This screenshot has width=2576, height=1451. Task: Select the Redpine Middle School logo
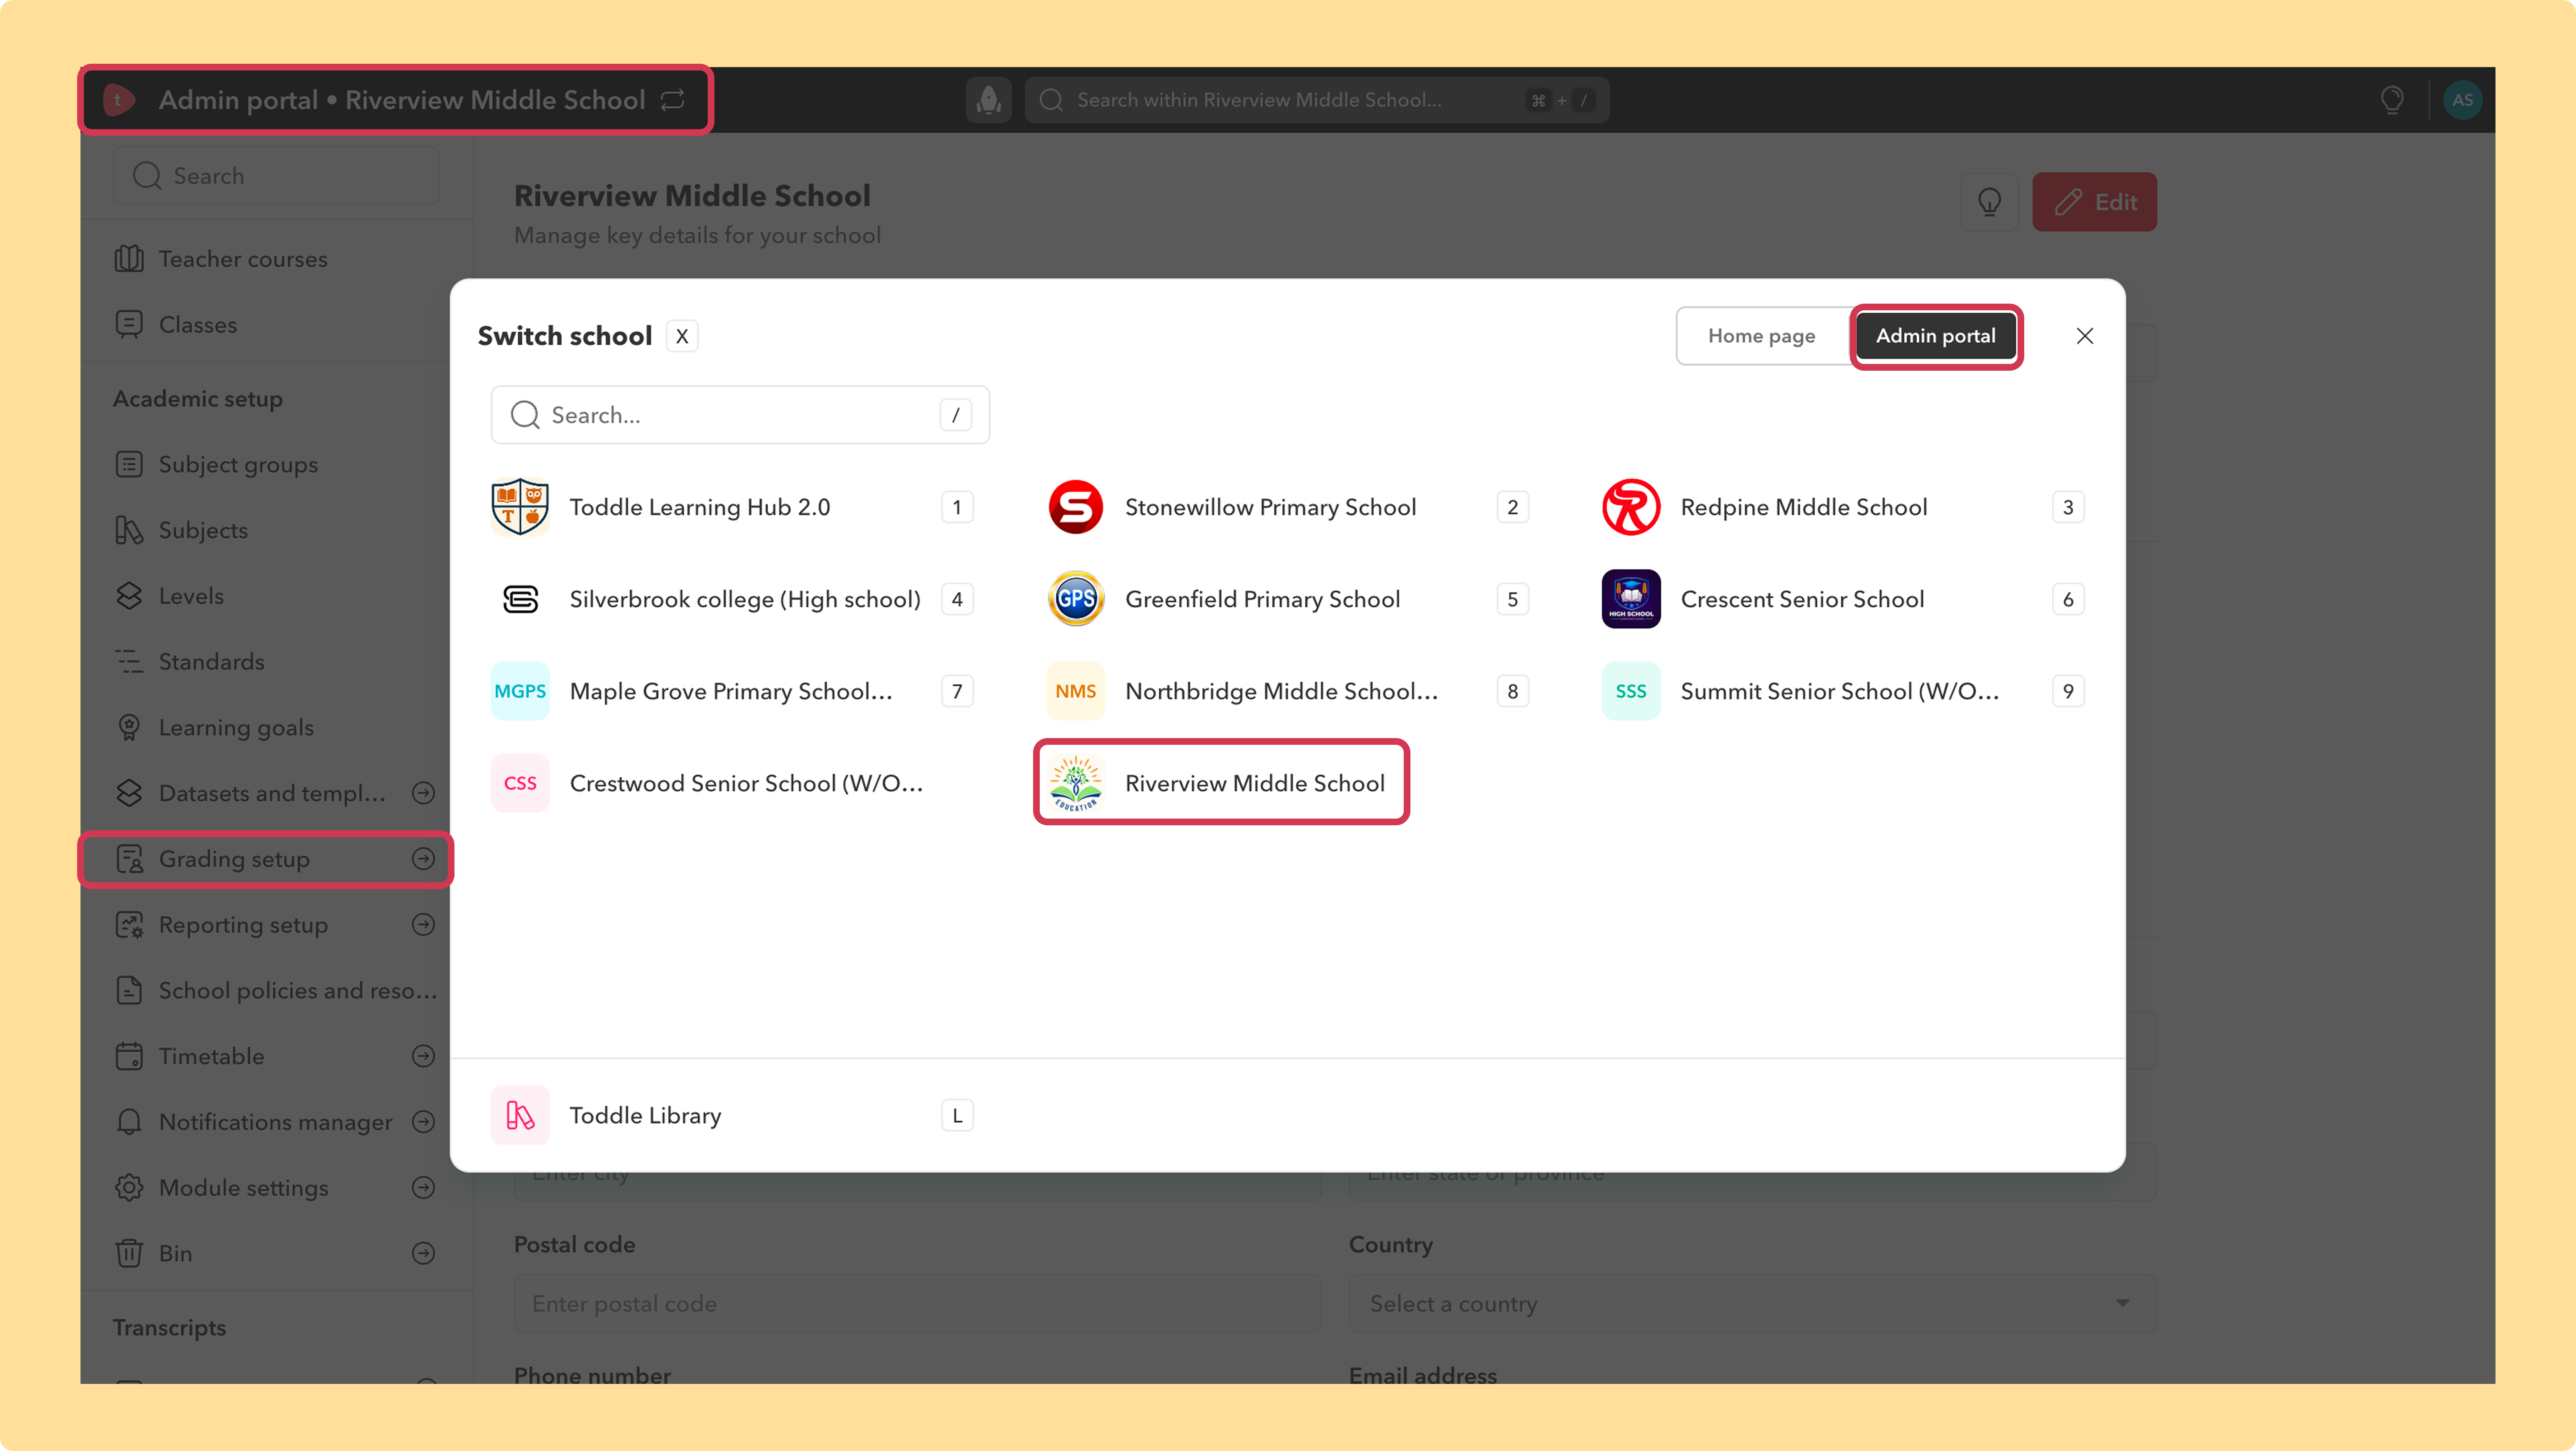(1631, 507)
